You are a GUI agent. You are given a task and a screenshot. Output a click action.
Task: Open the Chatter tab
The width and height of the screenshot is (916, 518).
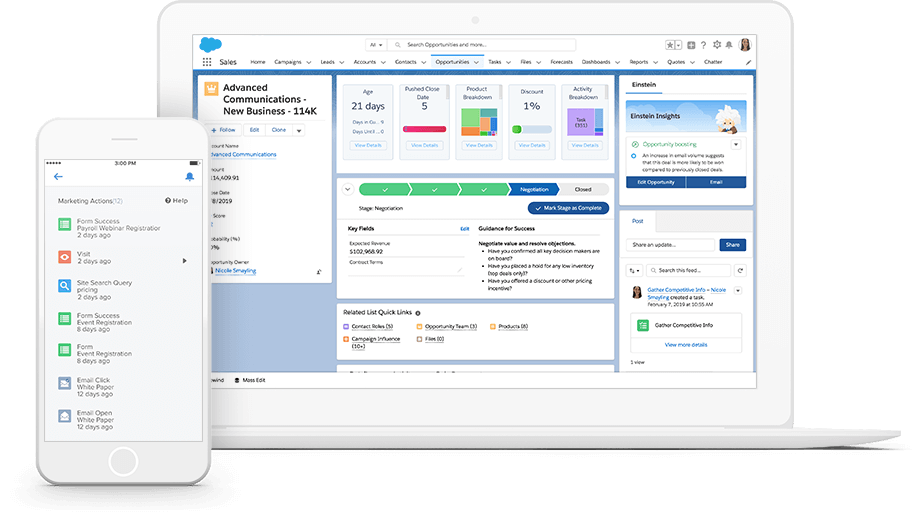tap(713, 62)
